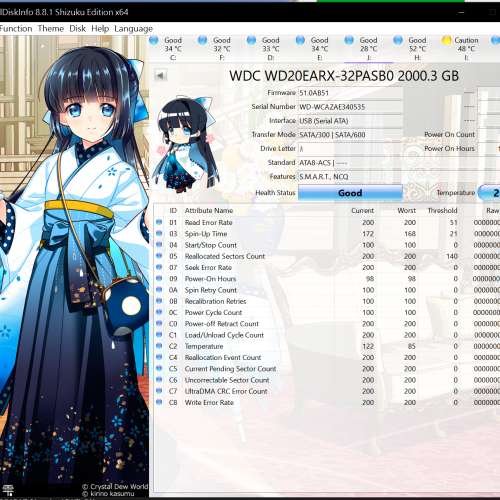Viewport: 500px width, 500px height.
Task: Click the Attribute Name column header
Action: (x=209, y=211)
